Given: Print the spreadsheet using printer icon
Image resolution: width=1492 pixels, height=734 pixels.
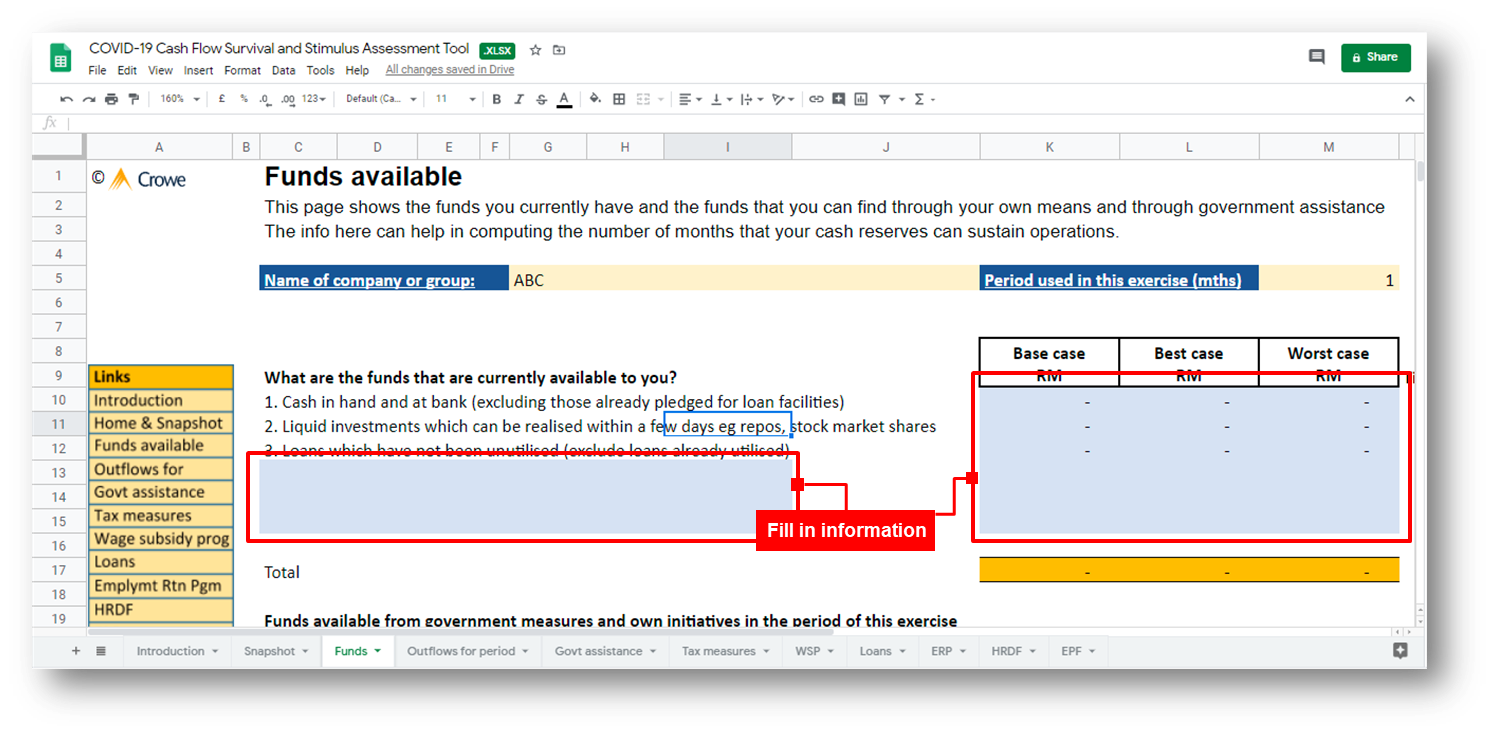Looking at the screenshot, I should (111, 99).
